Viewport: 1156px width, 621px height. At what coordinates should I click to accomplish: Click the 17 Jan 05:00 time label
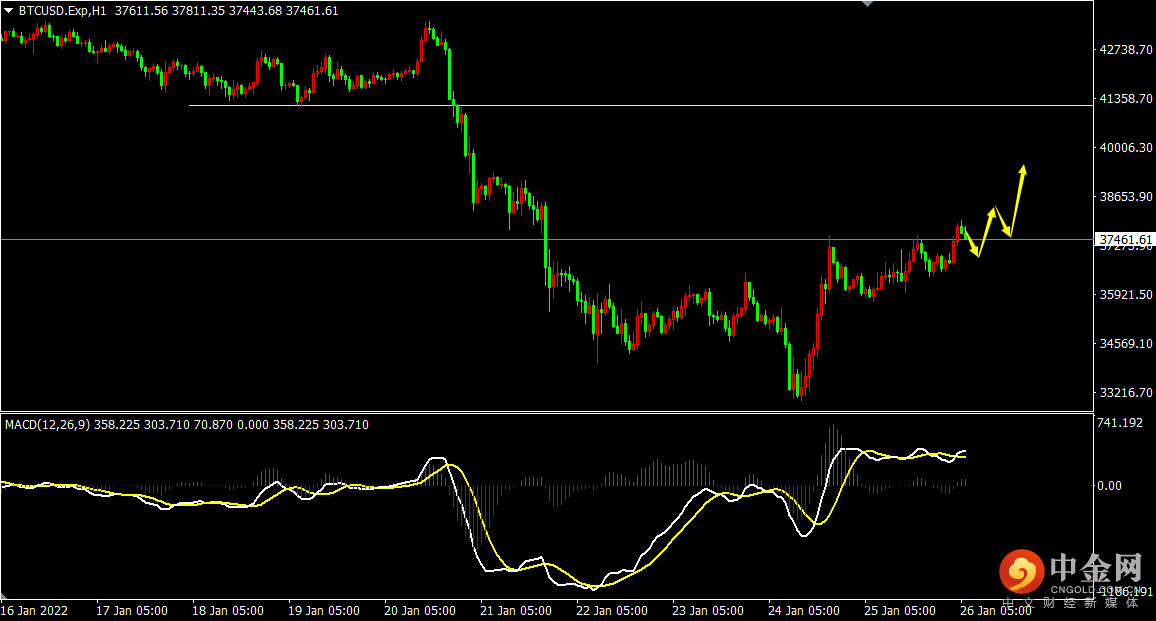[x=132, y=611]
